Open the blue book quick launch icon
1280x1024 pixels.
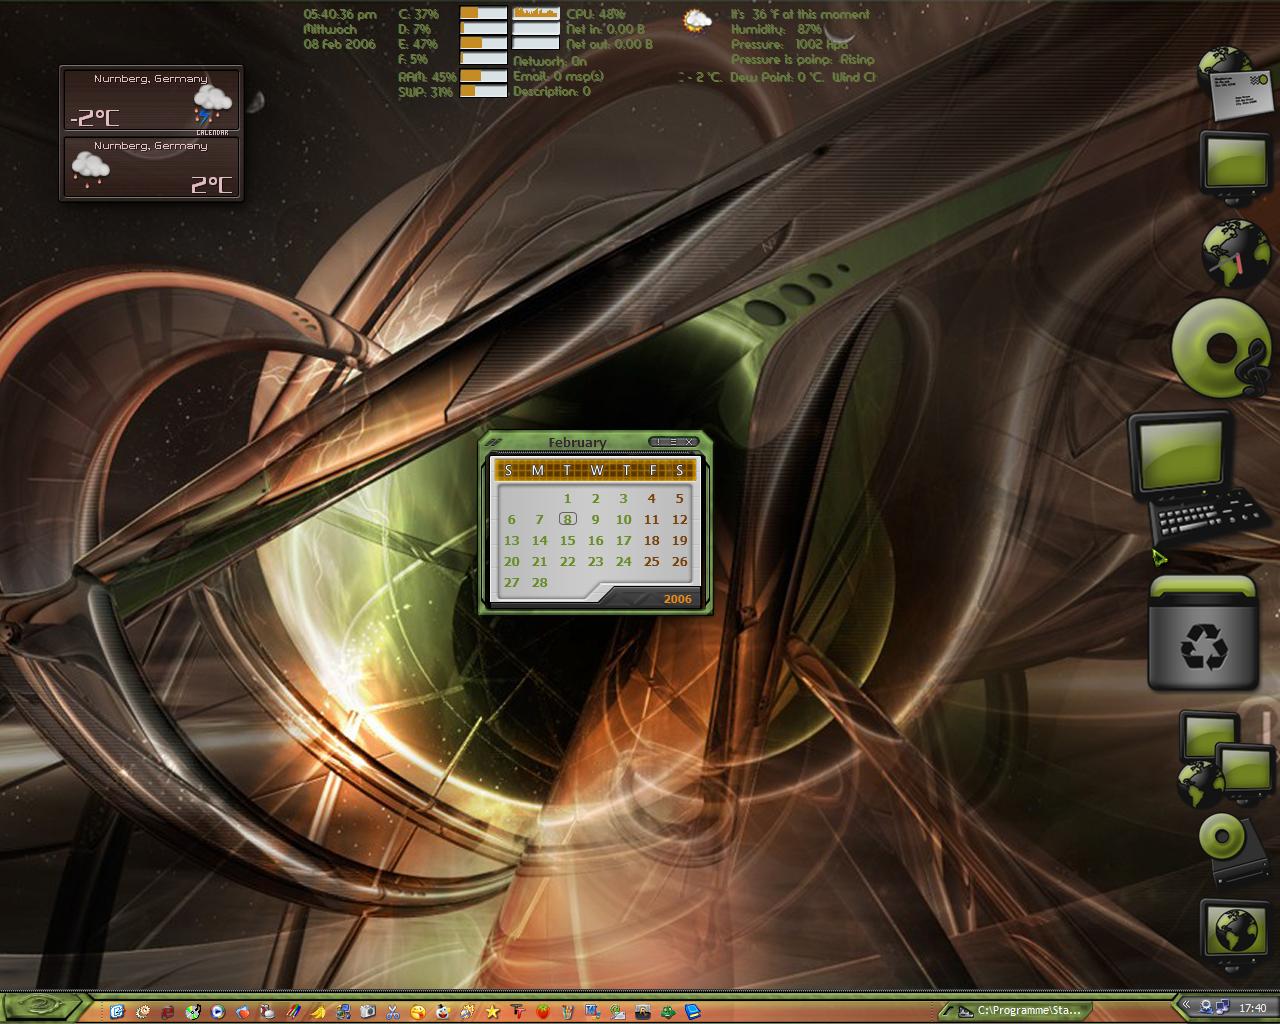(692, 1012)
